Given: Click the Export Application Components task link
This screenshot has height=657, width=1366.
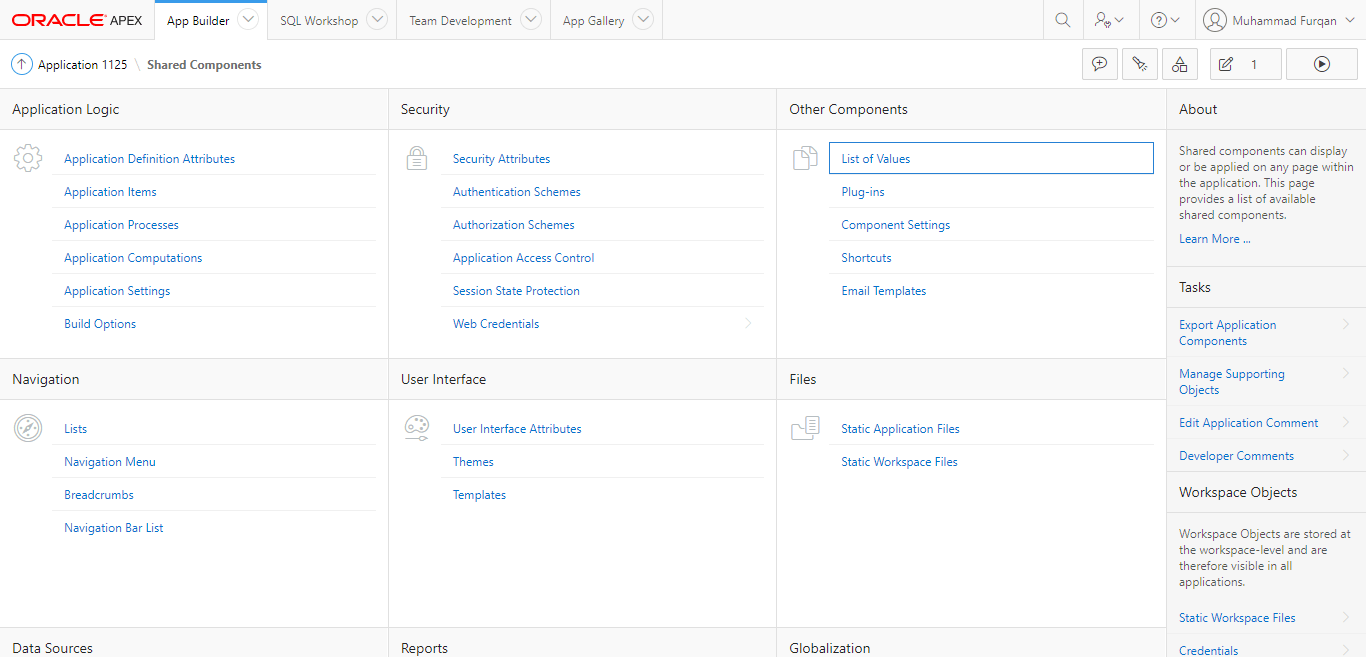Looking at the screenshot, I should [x=1227, y=332].
